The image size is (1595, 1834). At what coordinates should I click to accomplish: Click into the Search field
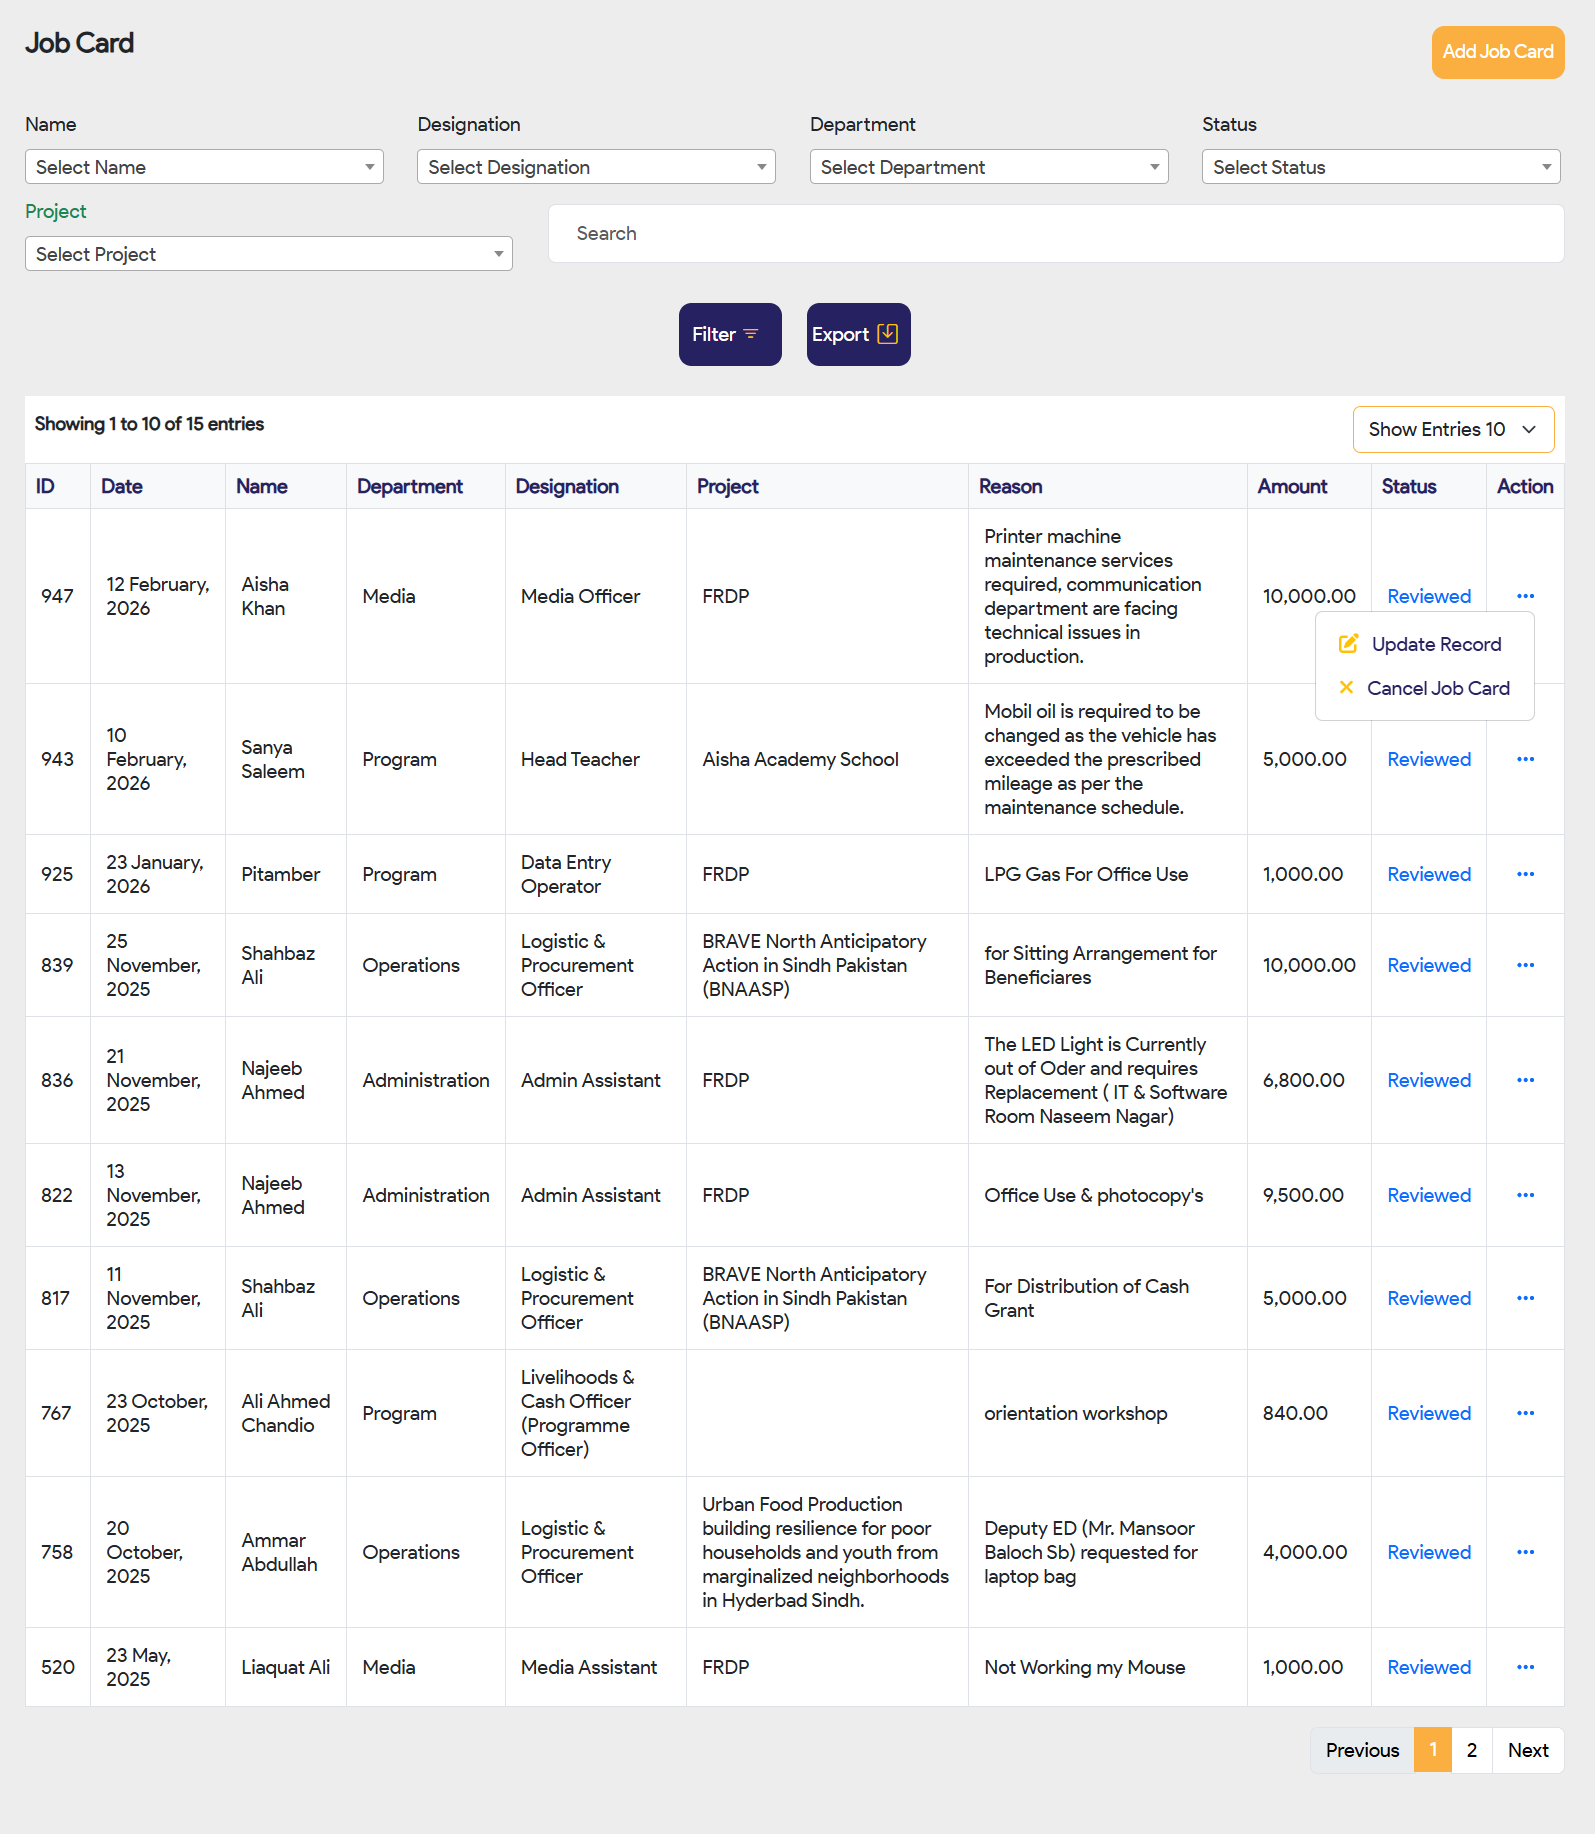click(x=1055, y=234)
